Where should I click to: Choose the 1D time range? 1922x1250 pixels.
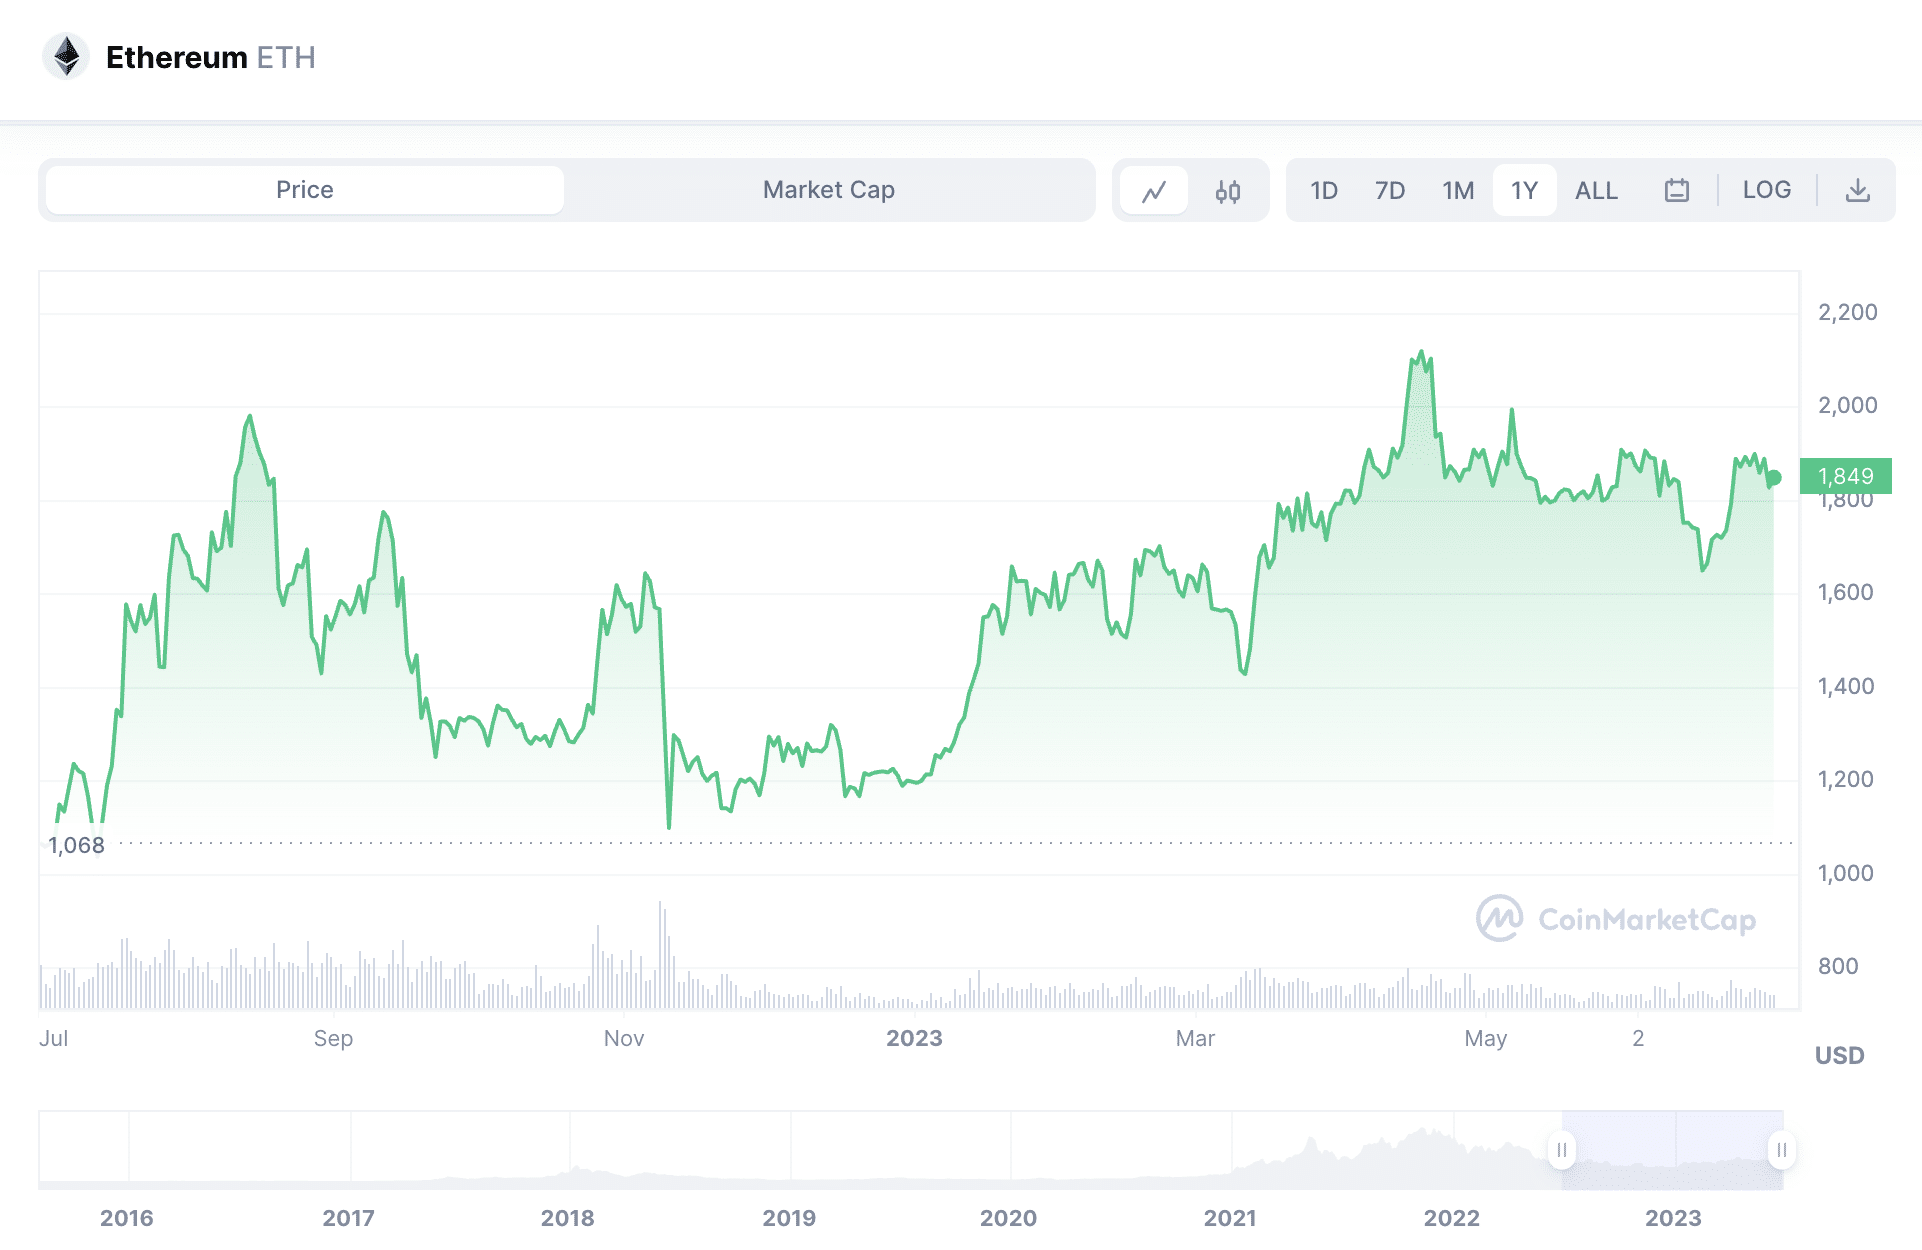click(x=1324, y=190)
